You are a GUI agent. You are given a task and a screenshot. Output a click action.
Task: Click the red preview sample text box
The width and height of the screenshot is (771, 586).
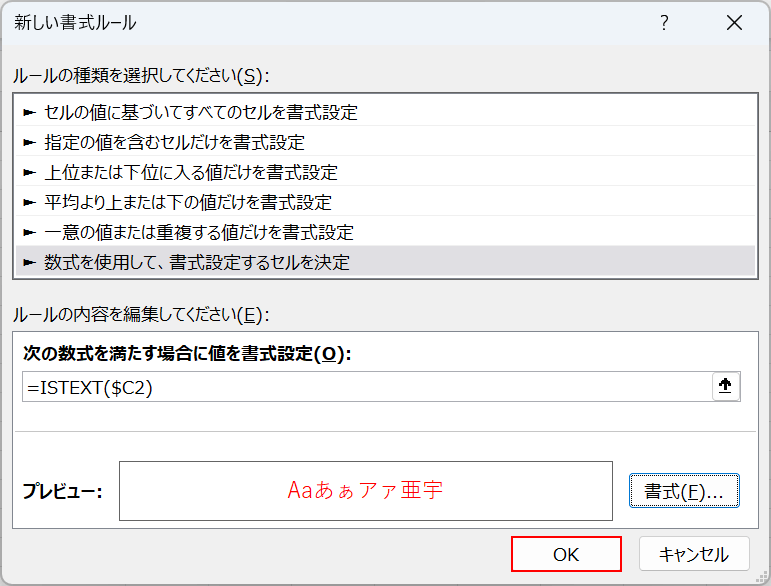click(365, 491)
